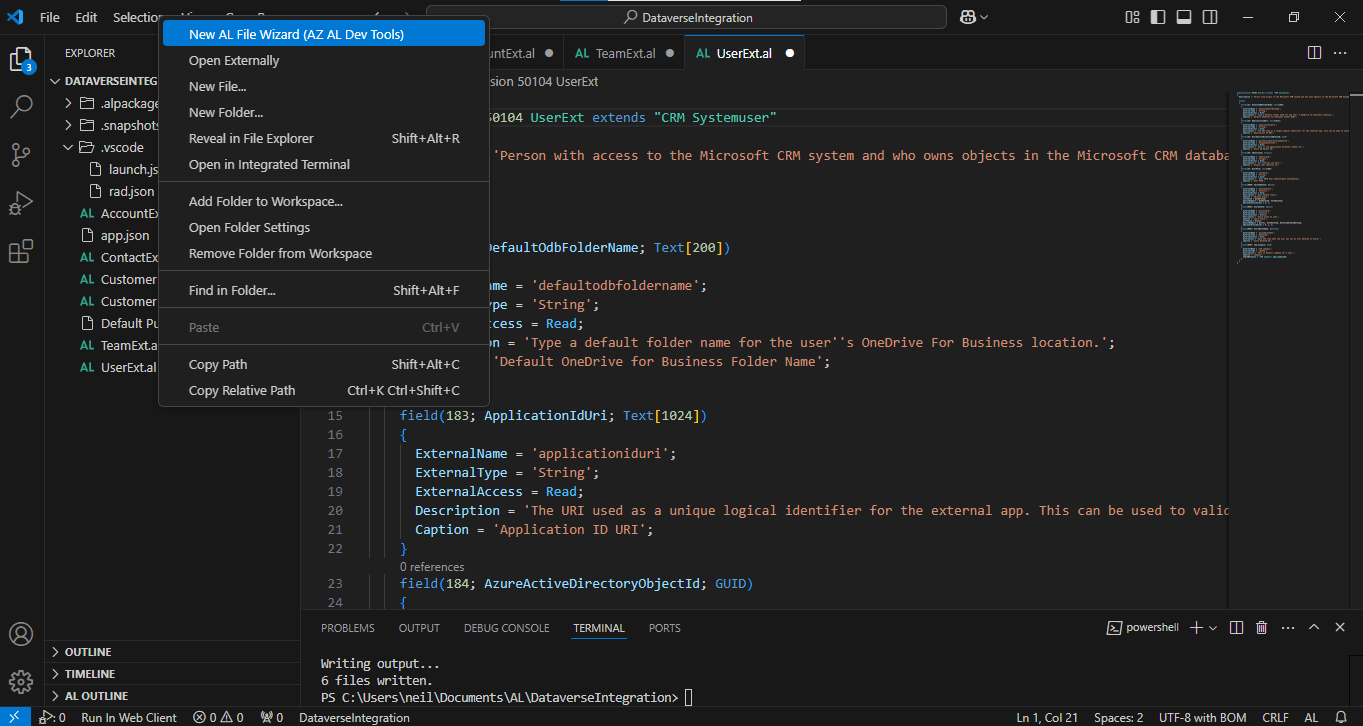The width and height of the screenshot is (1363, 726).
Task: Select New AL File Wizard menu entry
Action: coord(296,34)
